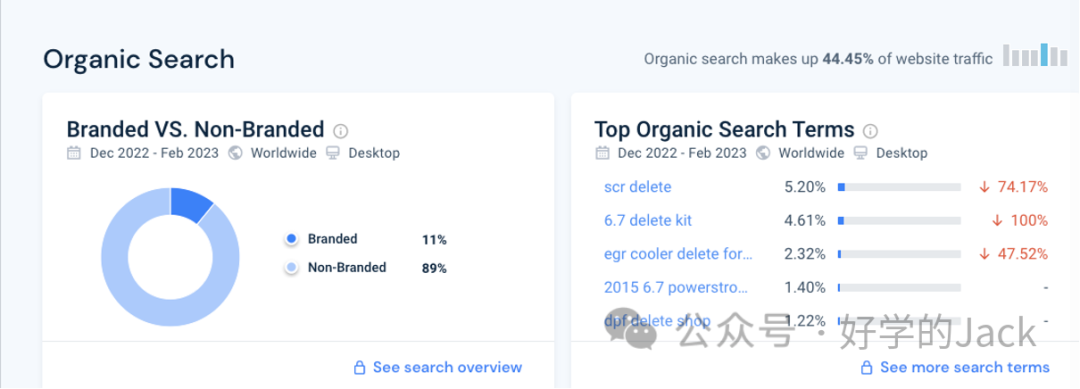
Task: Select the scr delete search term
Action: point(637,187)
